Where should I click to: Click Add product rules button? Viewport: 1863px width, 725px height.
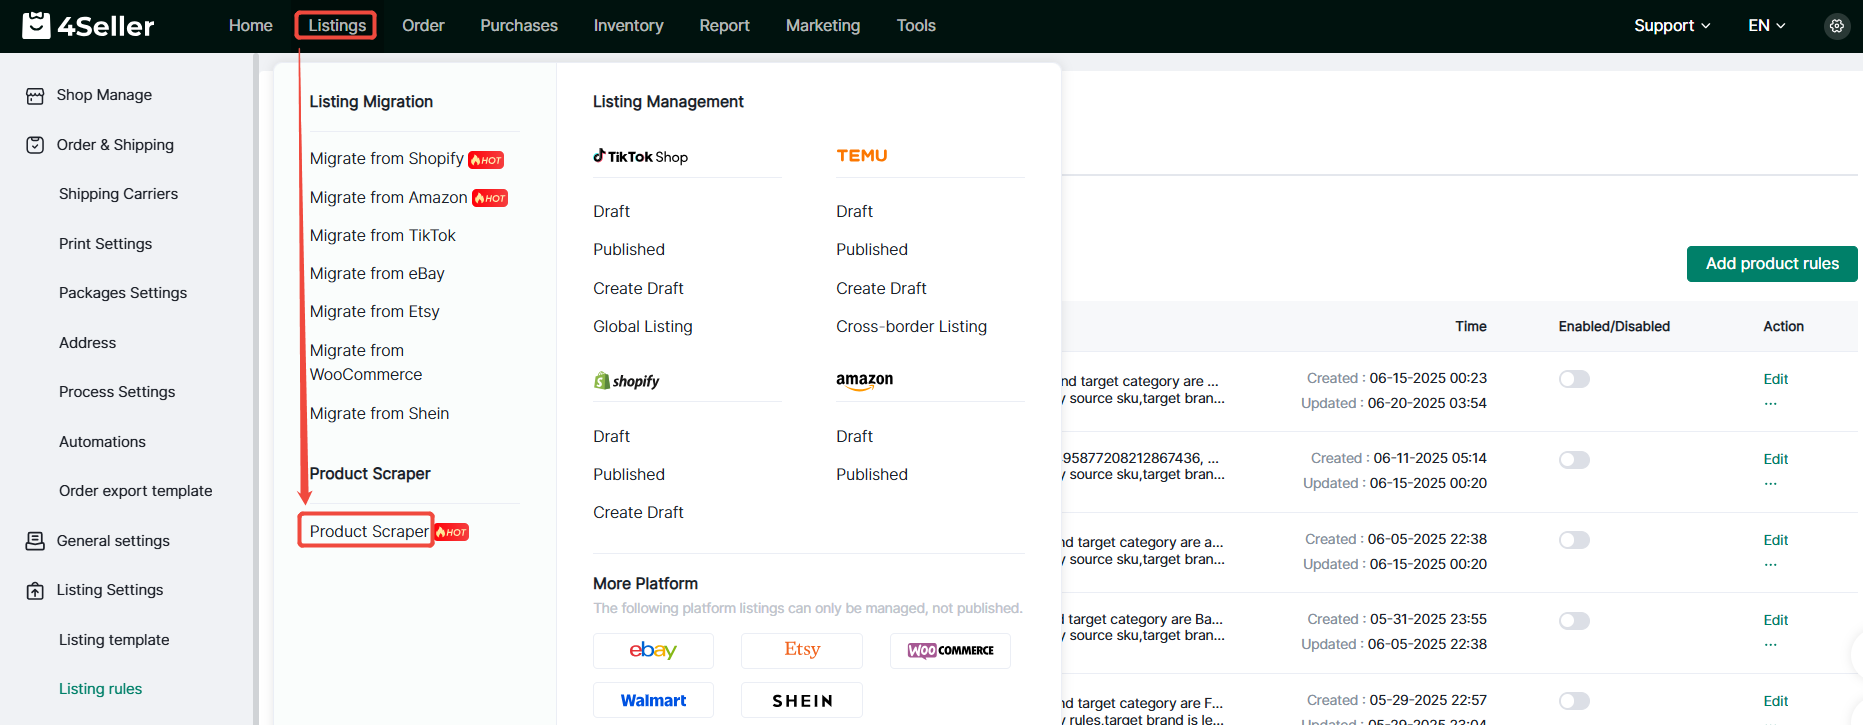tap(1772, 264)
